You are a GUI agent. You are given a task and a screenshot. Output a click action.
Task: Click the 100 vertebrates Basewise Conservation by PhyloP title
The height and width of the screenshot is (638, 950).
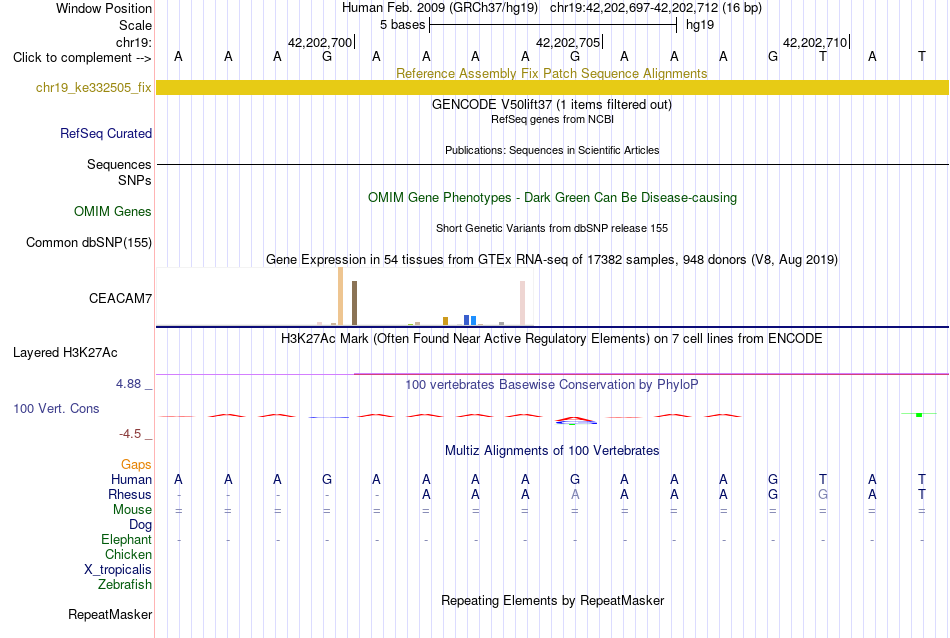[x=551, y=385]
